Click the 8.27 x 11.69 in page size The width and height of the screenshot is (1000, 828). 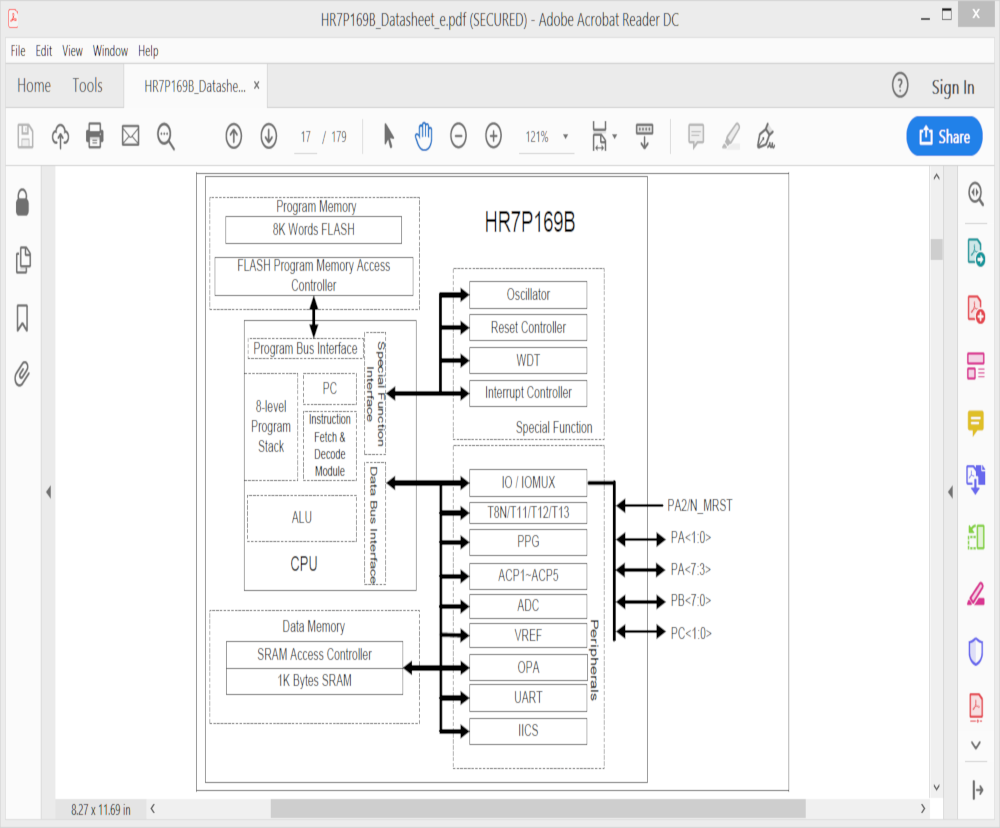101,810
